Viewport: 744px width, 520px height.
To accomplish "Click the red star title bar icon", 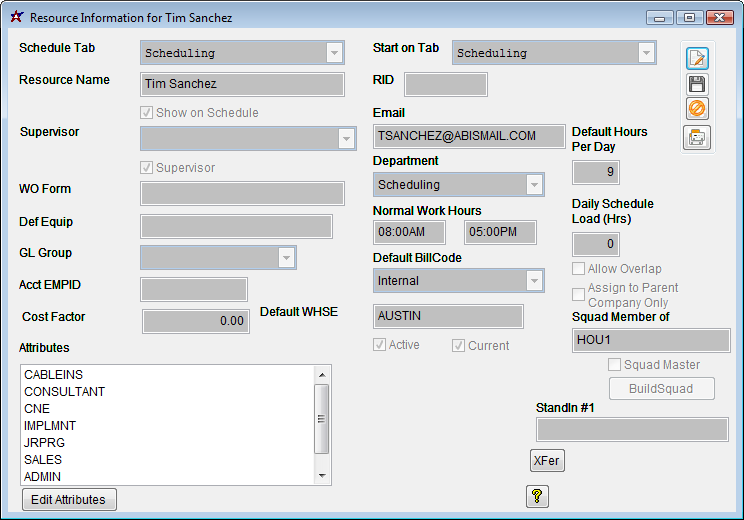I will tap(17, 18).
